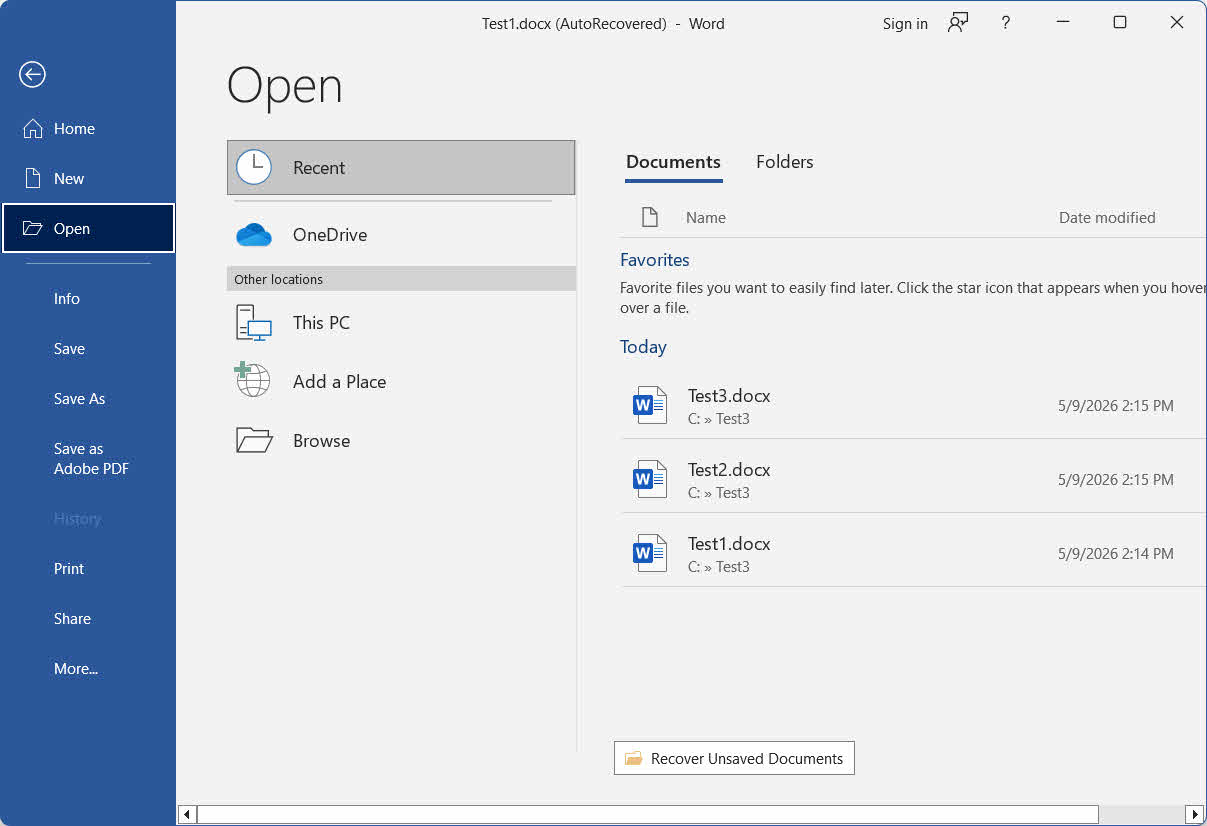Click the 2:14 PM date of Test1.docx
This screenshot has height=826, width=1207.
point(1116,553)
